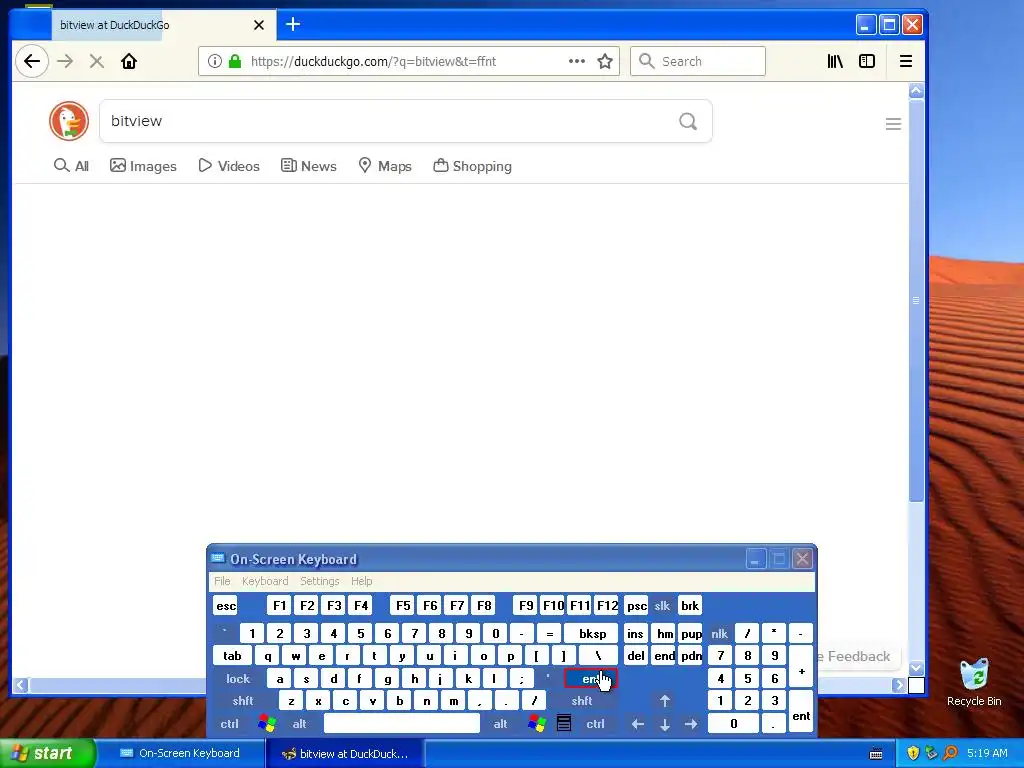Switch to the Images tab
The image size is (1024, 768).
click(x=143, y=166)
